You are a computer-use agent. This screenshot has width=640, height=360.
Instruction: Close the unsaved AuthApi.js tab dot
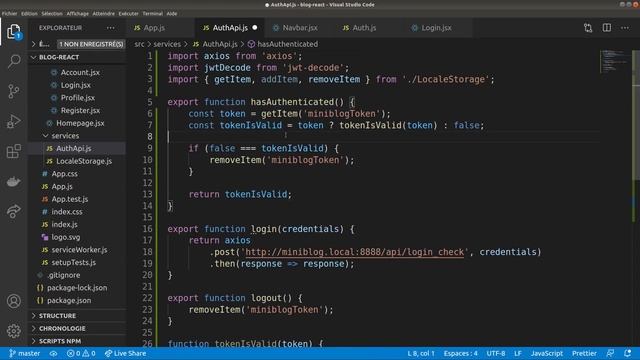(x=255, y=28)
